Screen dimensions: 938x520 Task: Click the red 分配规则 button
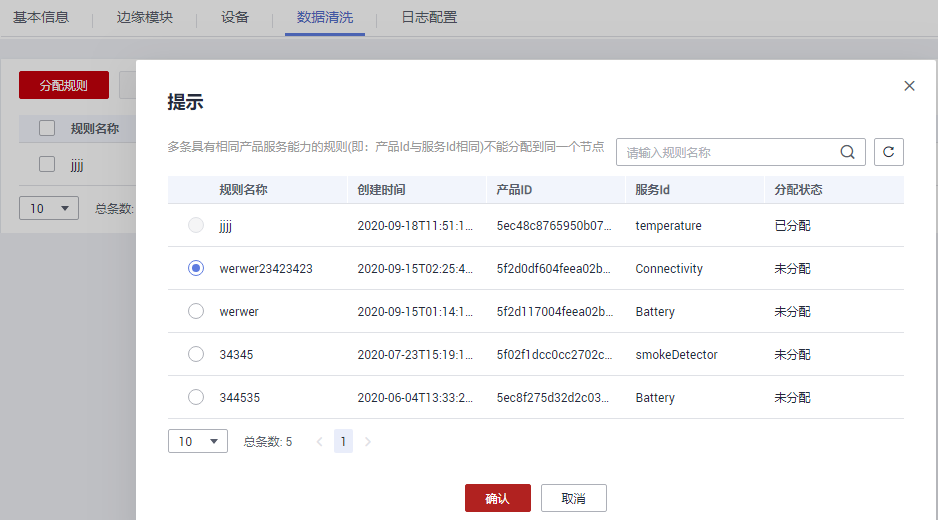coord(64,85)
